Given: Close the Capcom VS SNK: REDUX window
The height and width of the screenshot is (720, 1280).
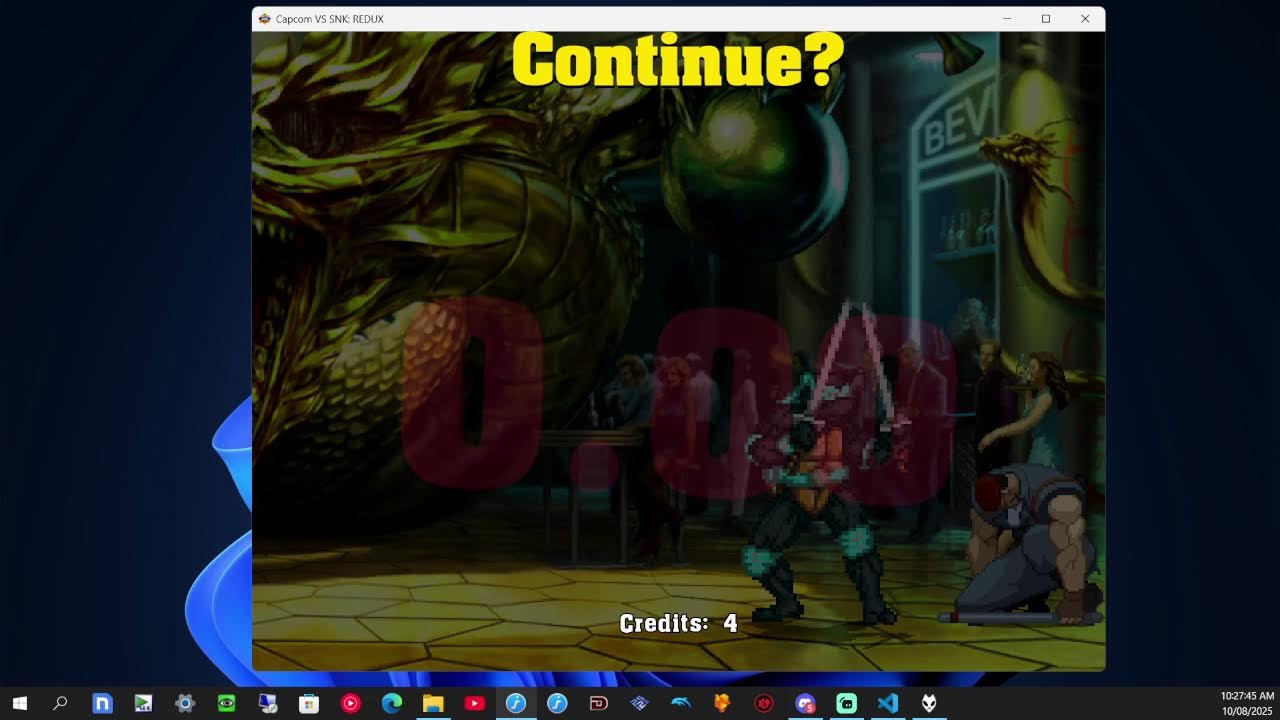Looking at the screenshot, I should 1085,19.
